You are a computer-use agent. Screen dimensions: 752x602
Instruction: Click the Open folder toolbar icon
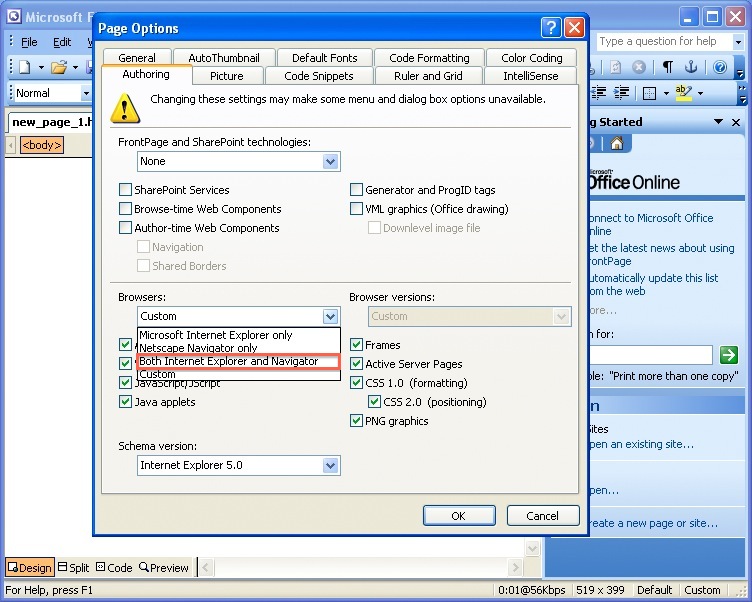[59, 67]
